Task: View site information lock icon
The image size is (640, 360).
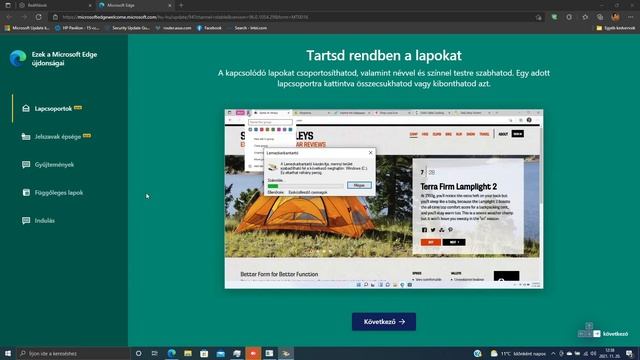Action: click(56, 17)
